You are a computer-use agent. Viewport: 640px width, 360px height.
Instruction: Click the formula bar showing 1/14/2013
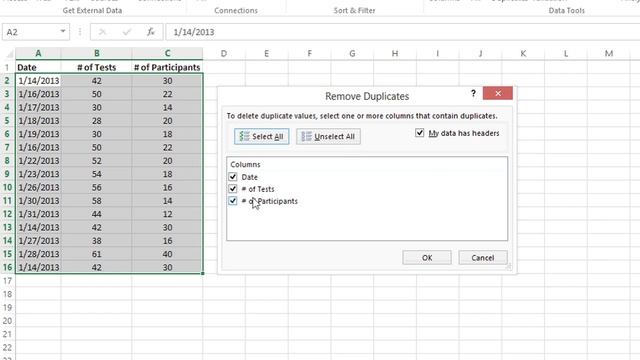pos(402,32)
